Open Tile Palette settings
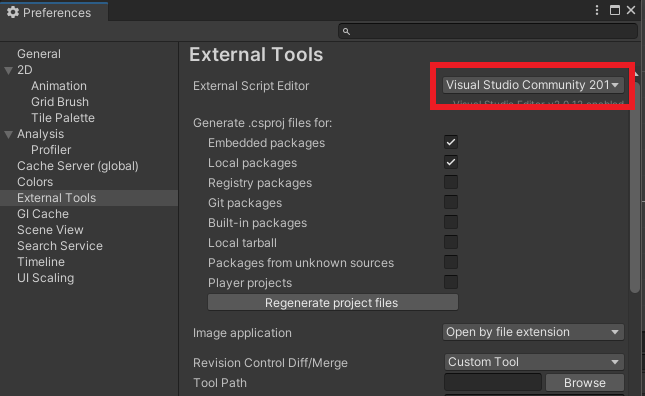 63,118
